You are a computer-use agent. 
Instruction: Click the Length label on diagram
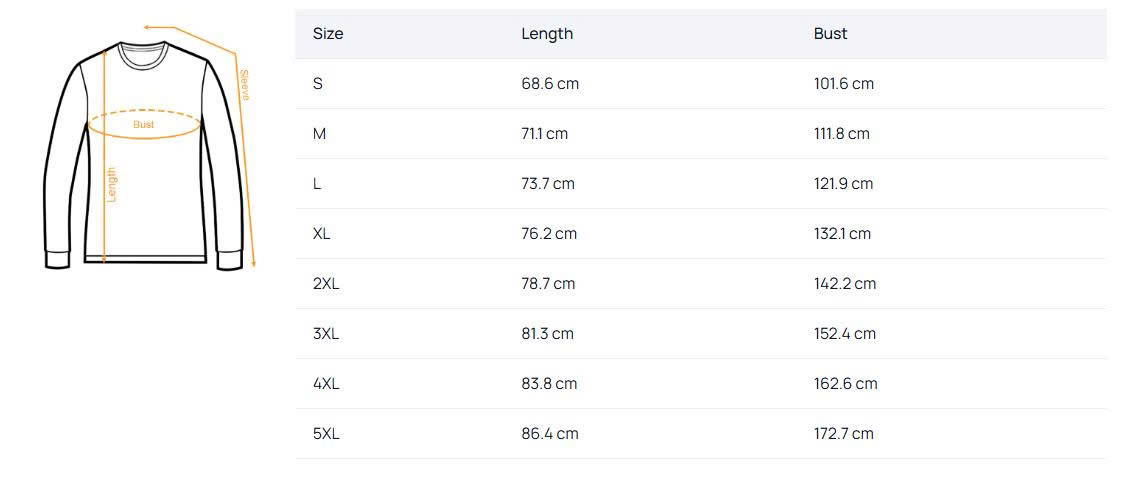tap(112, 184)
